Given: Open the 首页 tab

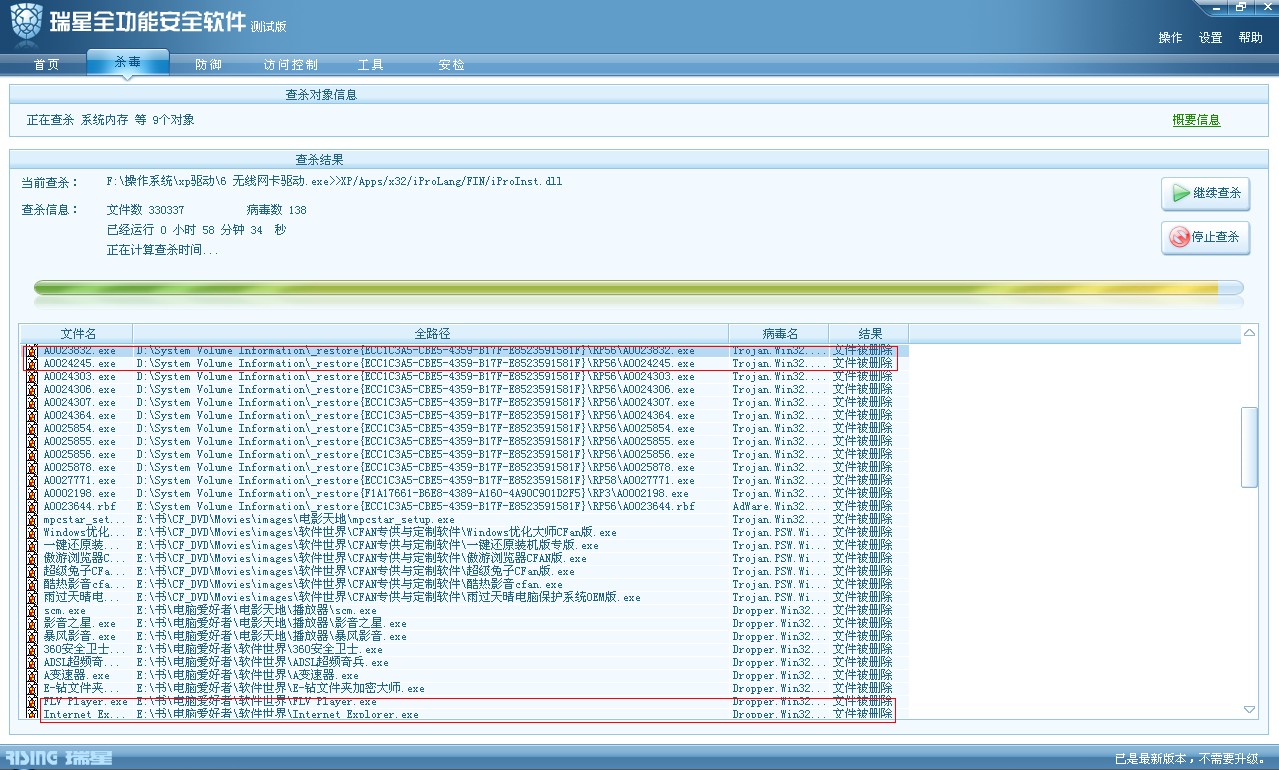Looking at the screenshot, I should tap(46, 65).
